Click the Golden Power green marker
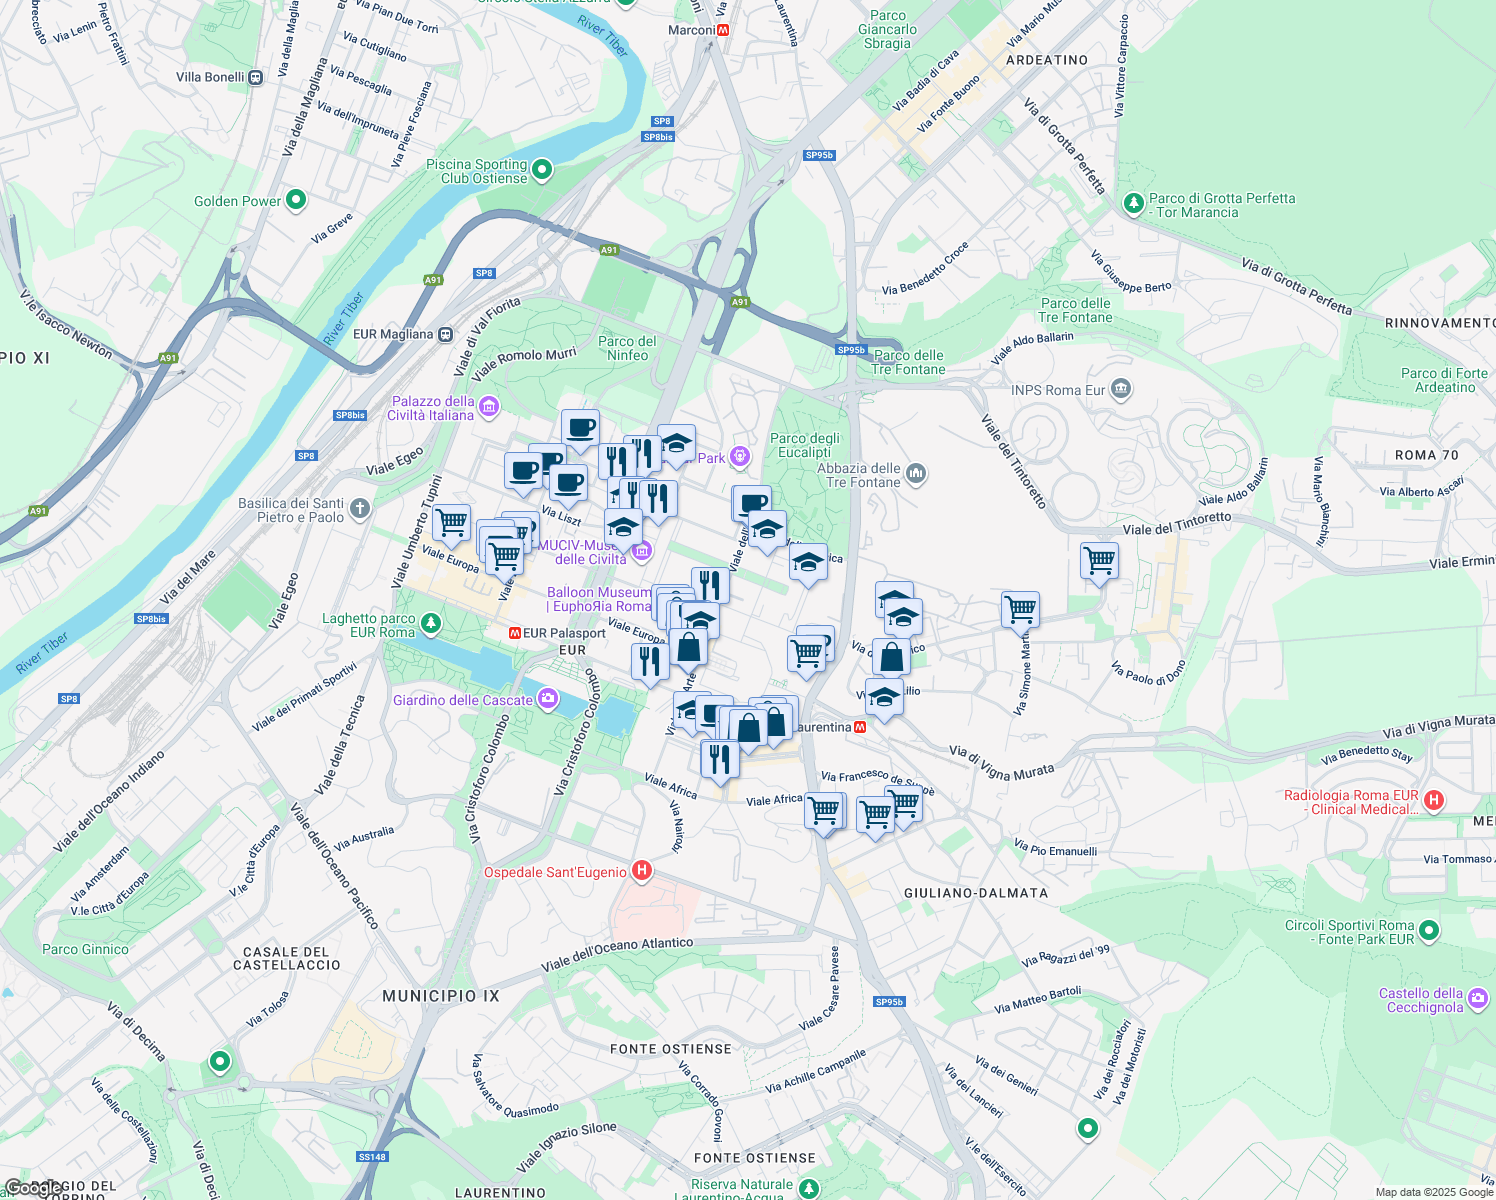The height and width of the screenshot is (1200, 1496). click(296, 201)
